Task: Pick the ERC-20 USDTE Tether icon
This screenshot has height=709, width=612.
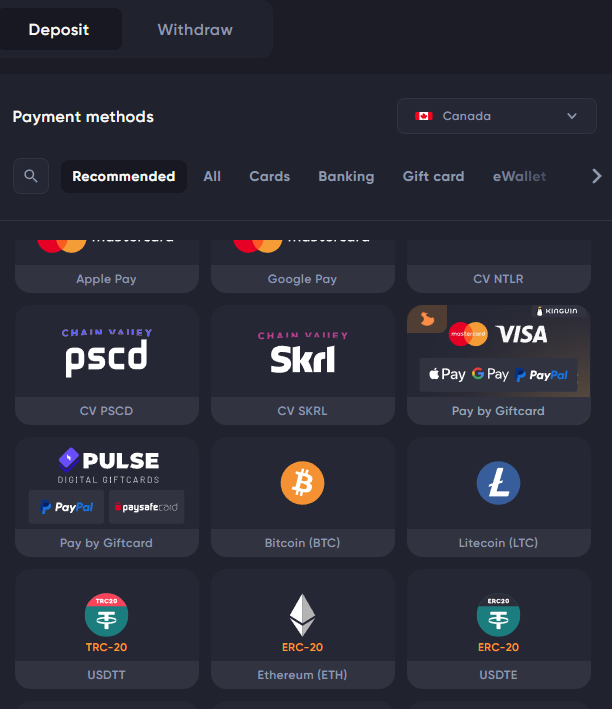Action: click(x=498, y=615)
